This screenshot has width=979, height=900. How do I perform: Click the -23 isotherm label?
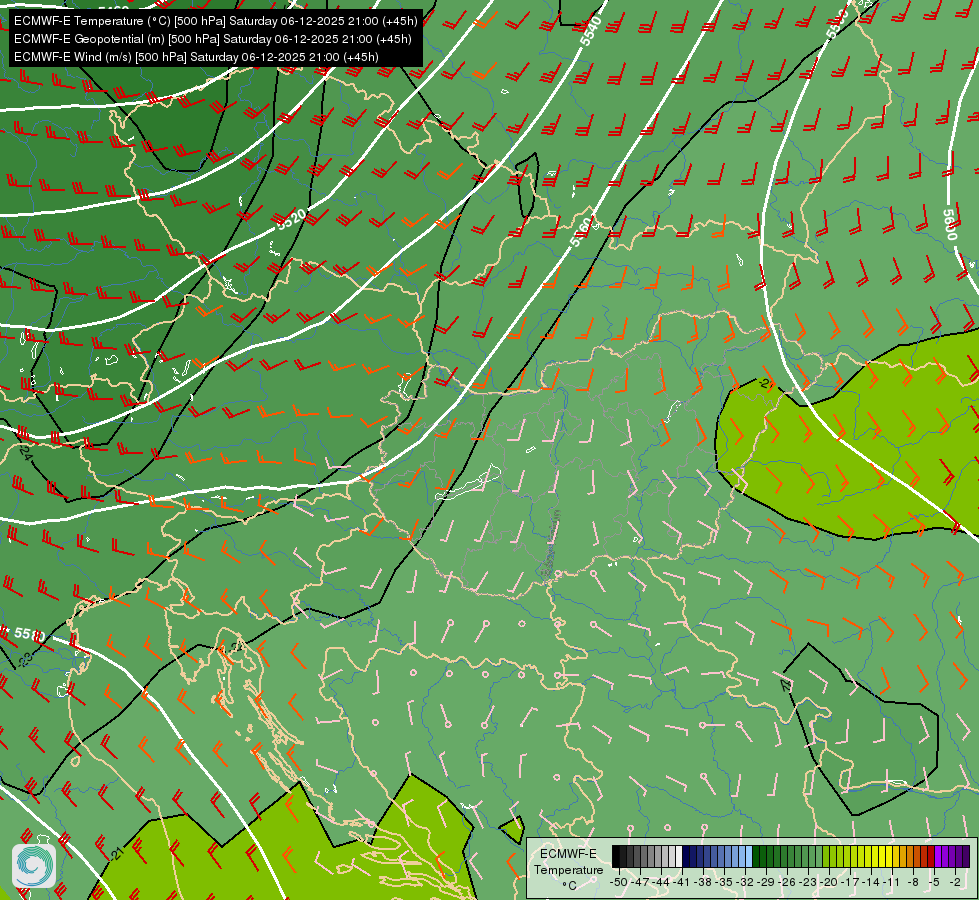[x=25, y=659]
